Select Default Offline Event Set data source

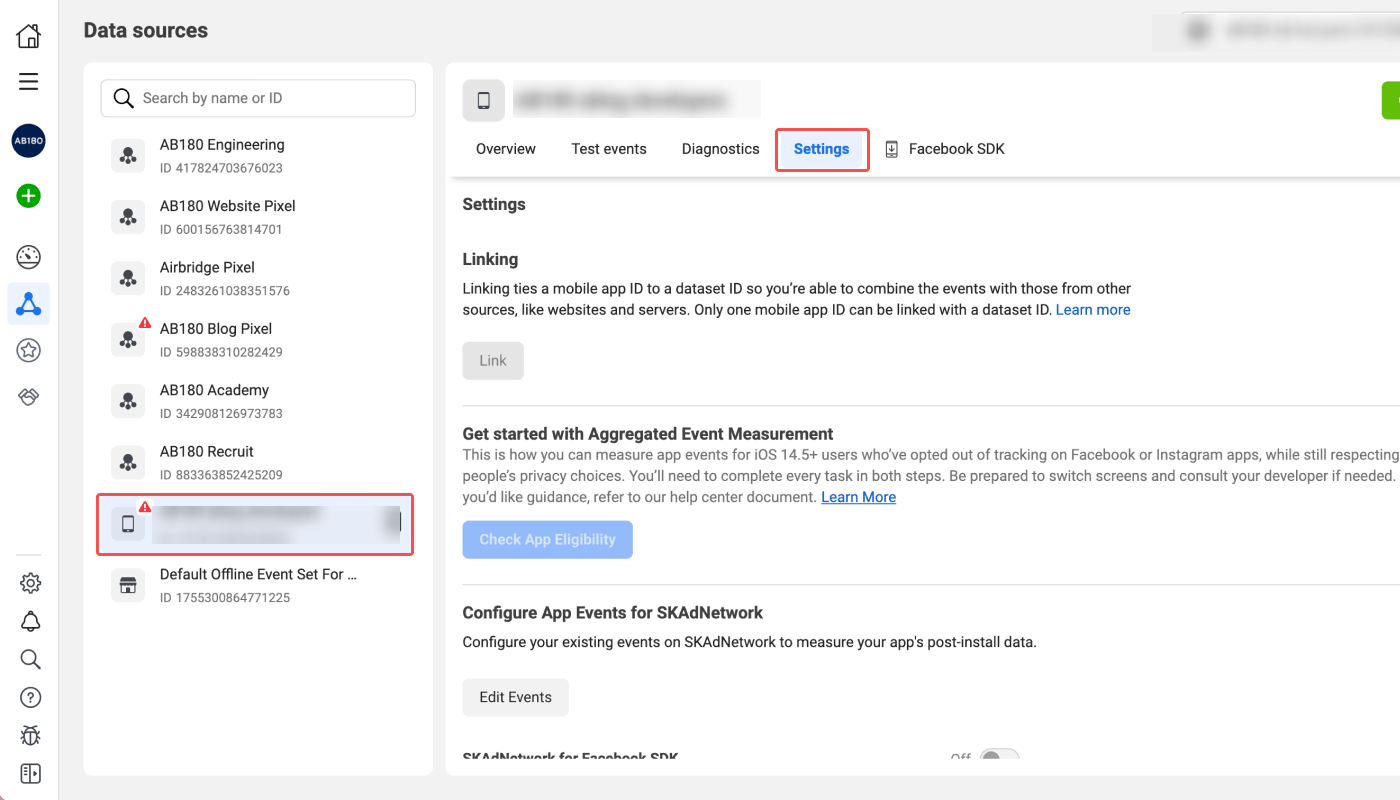pyautogui.click(x=258, y=585)
